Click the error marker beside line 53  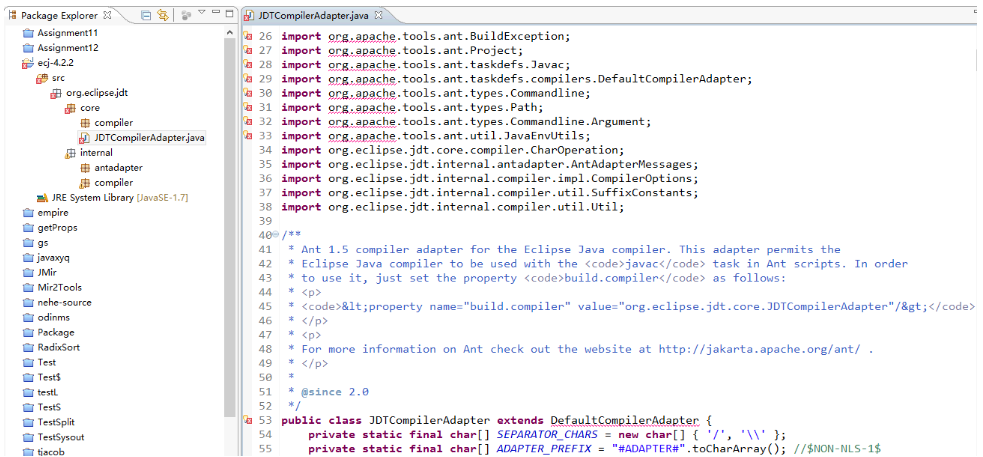(x=248, y=420)
